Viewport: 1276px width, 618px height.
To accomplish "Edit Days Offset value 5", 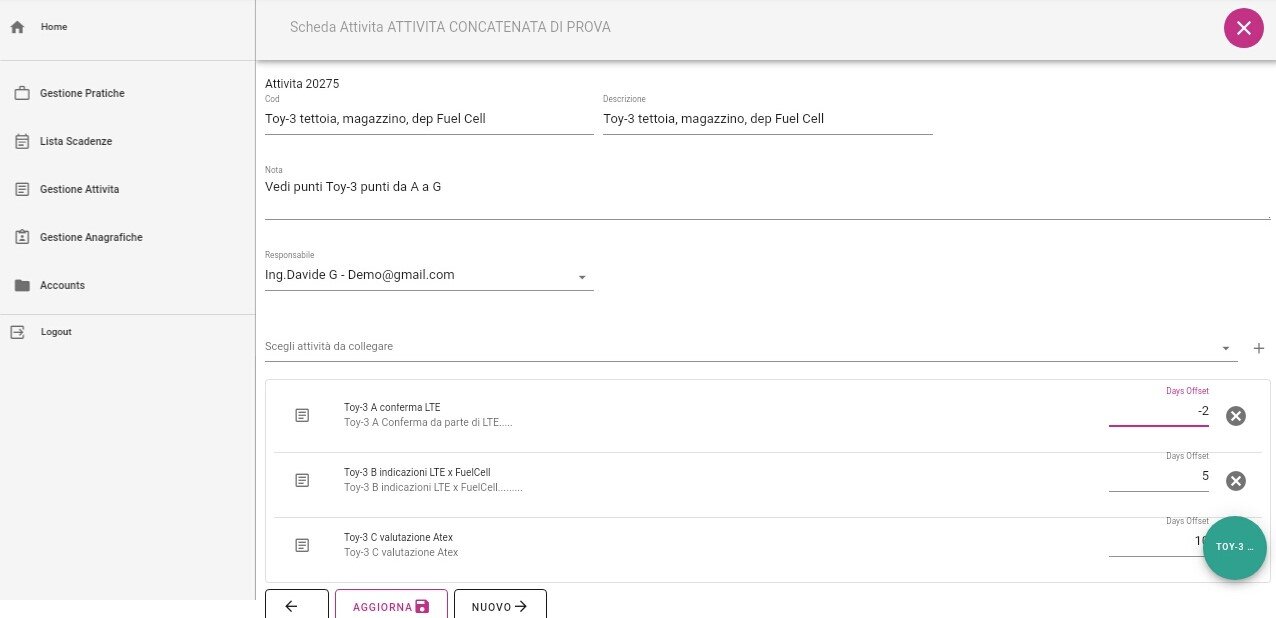I will tap(1158, 477).
